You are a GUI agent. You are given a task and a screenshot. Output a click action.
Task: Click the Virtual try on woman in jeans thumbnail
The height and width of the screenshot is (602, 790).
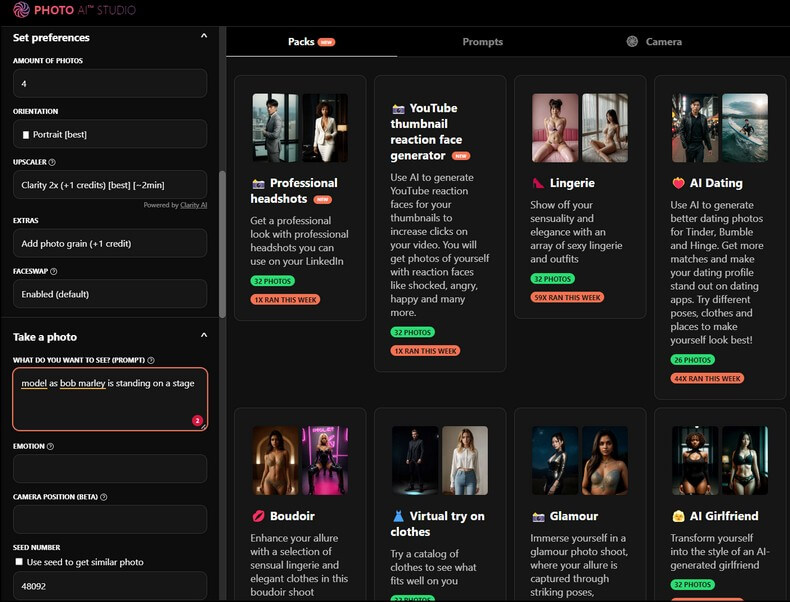click(465, 460)
